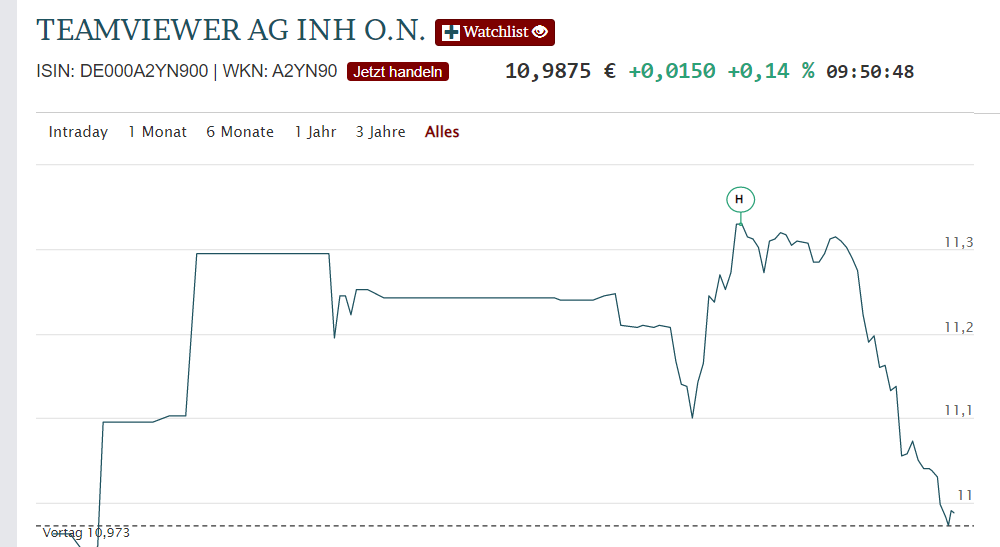Image resolution: width=1000 pixels, height=547 pixels.
Task: Click the 11,2 axis label
Action: coord(959,327)
